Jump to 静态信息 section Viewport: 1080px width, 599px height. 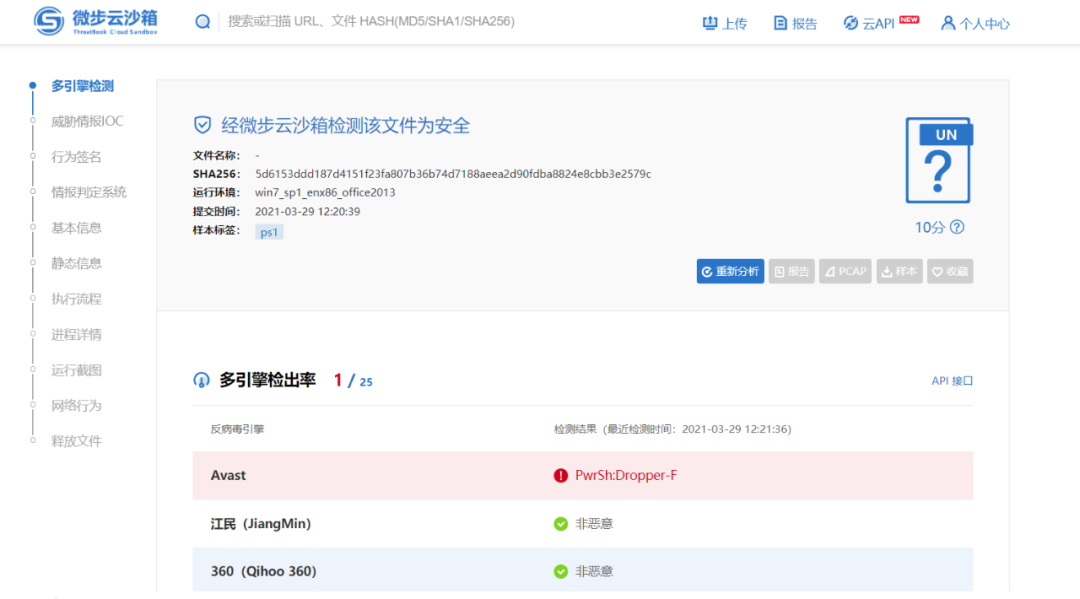point(76,263)
